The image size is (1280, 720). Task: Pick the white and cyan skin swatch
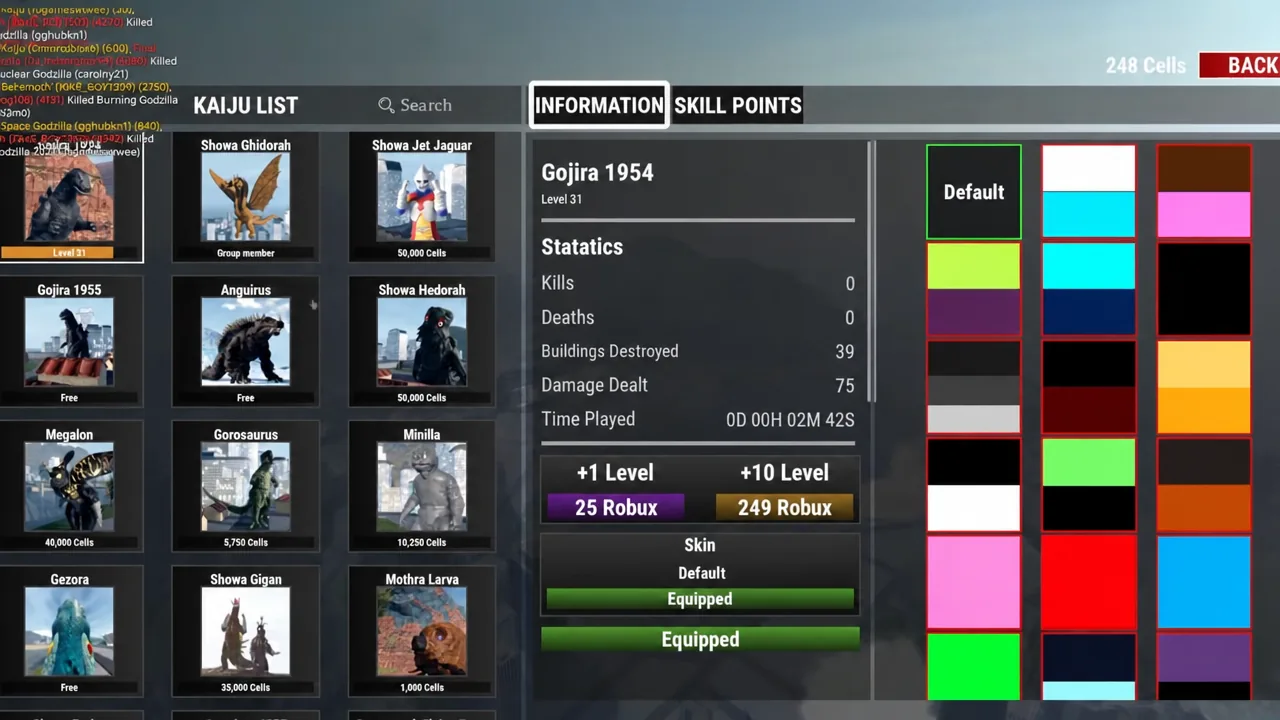pyautogui.click(x=1089, y=192)
